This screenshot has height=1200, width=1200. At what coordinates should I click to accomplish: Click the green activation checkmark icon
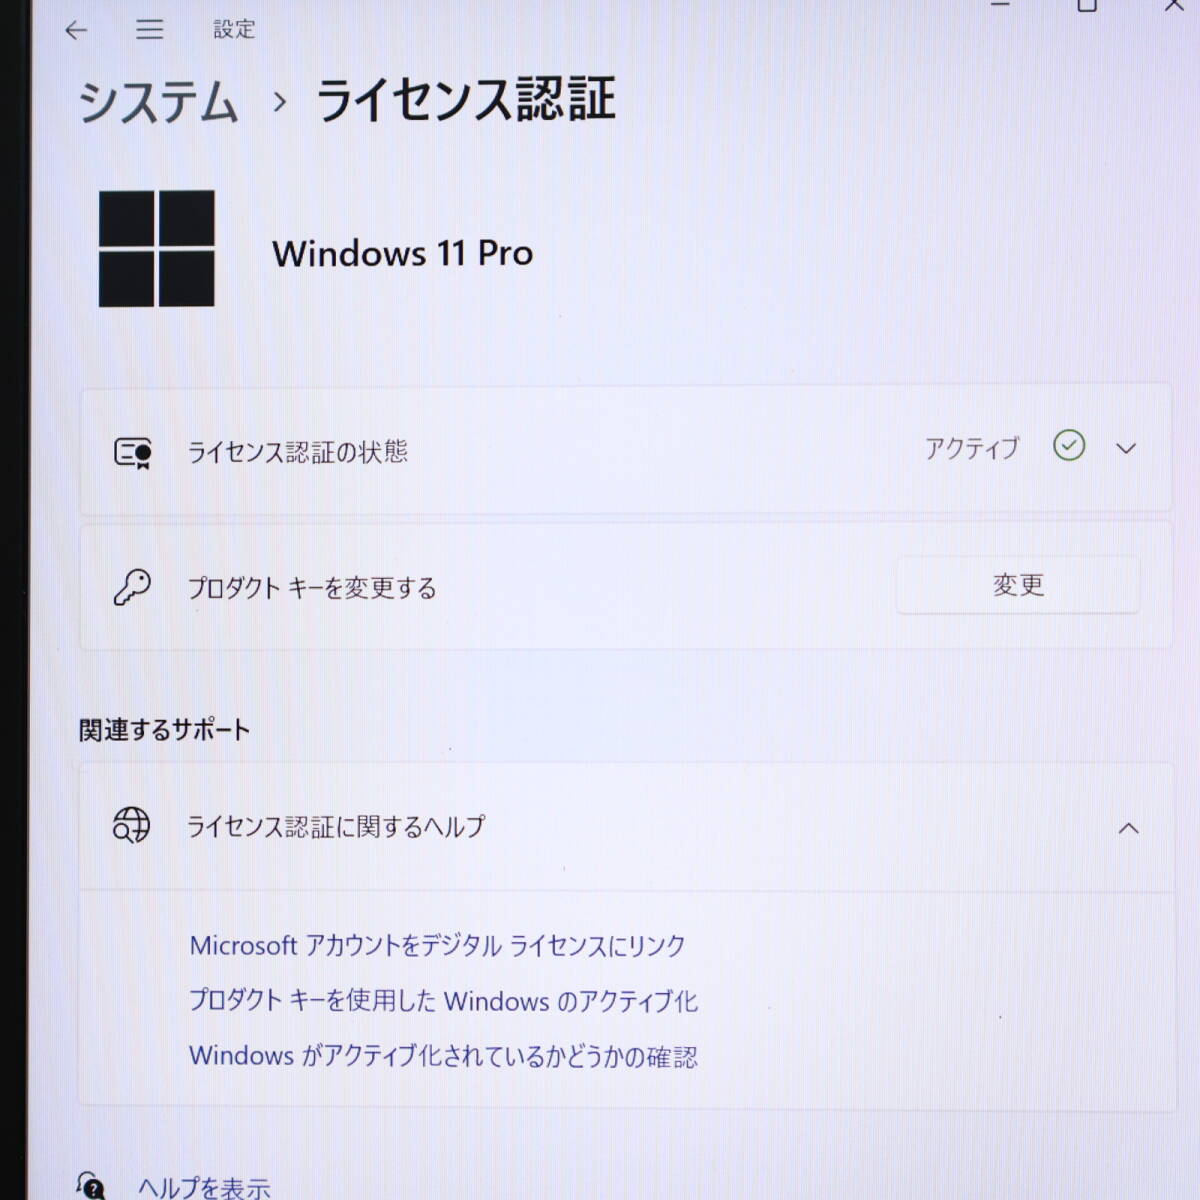1069,446
